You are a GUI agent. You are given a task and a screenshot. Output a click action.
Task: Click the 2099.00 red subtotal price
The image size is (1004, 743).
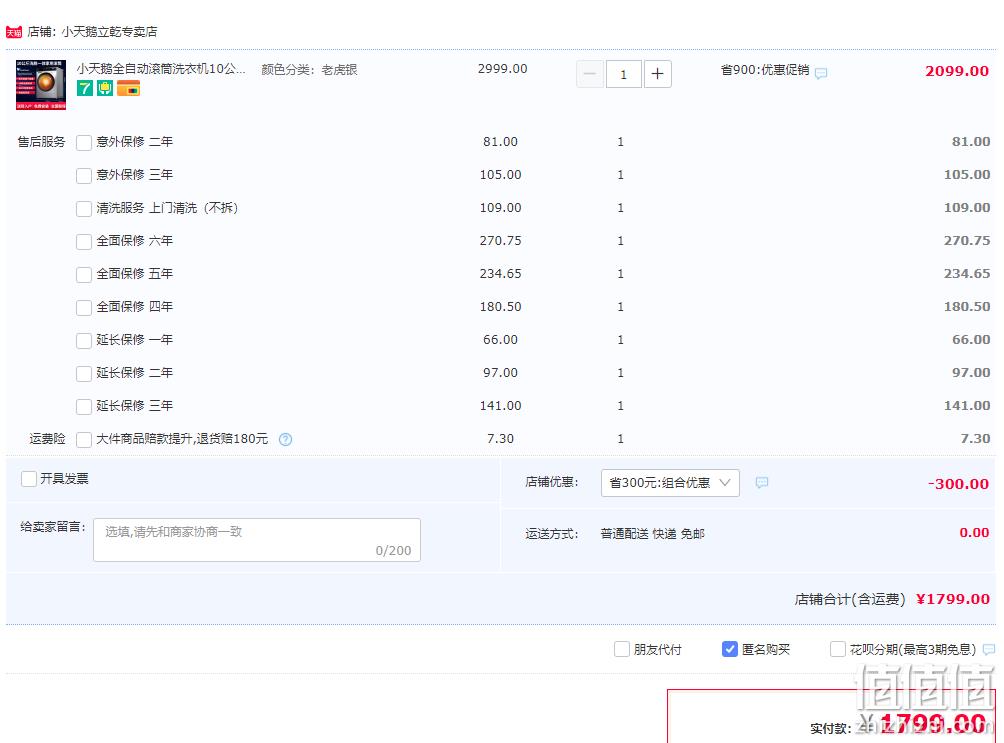pyautogui.click(x=957, y=71)
